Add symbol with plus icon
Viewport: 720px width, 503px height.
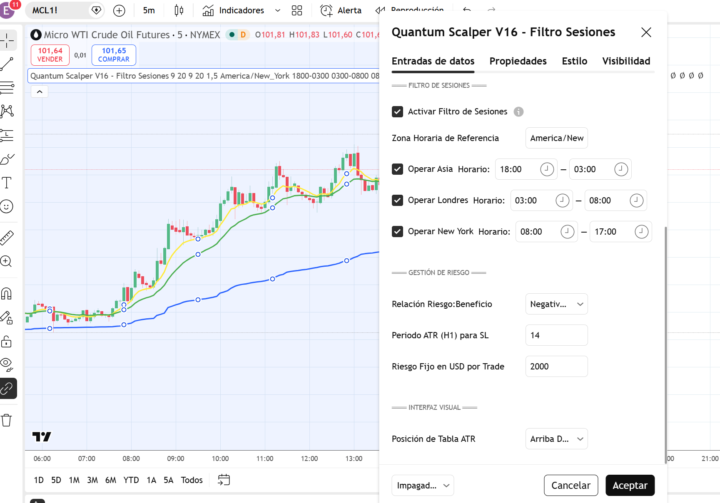click(x=119, y=10)
